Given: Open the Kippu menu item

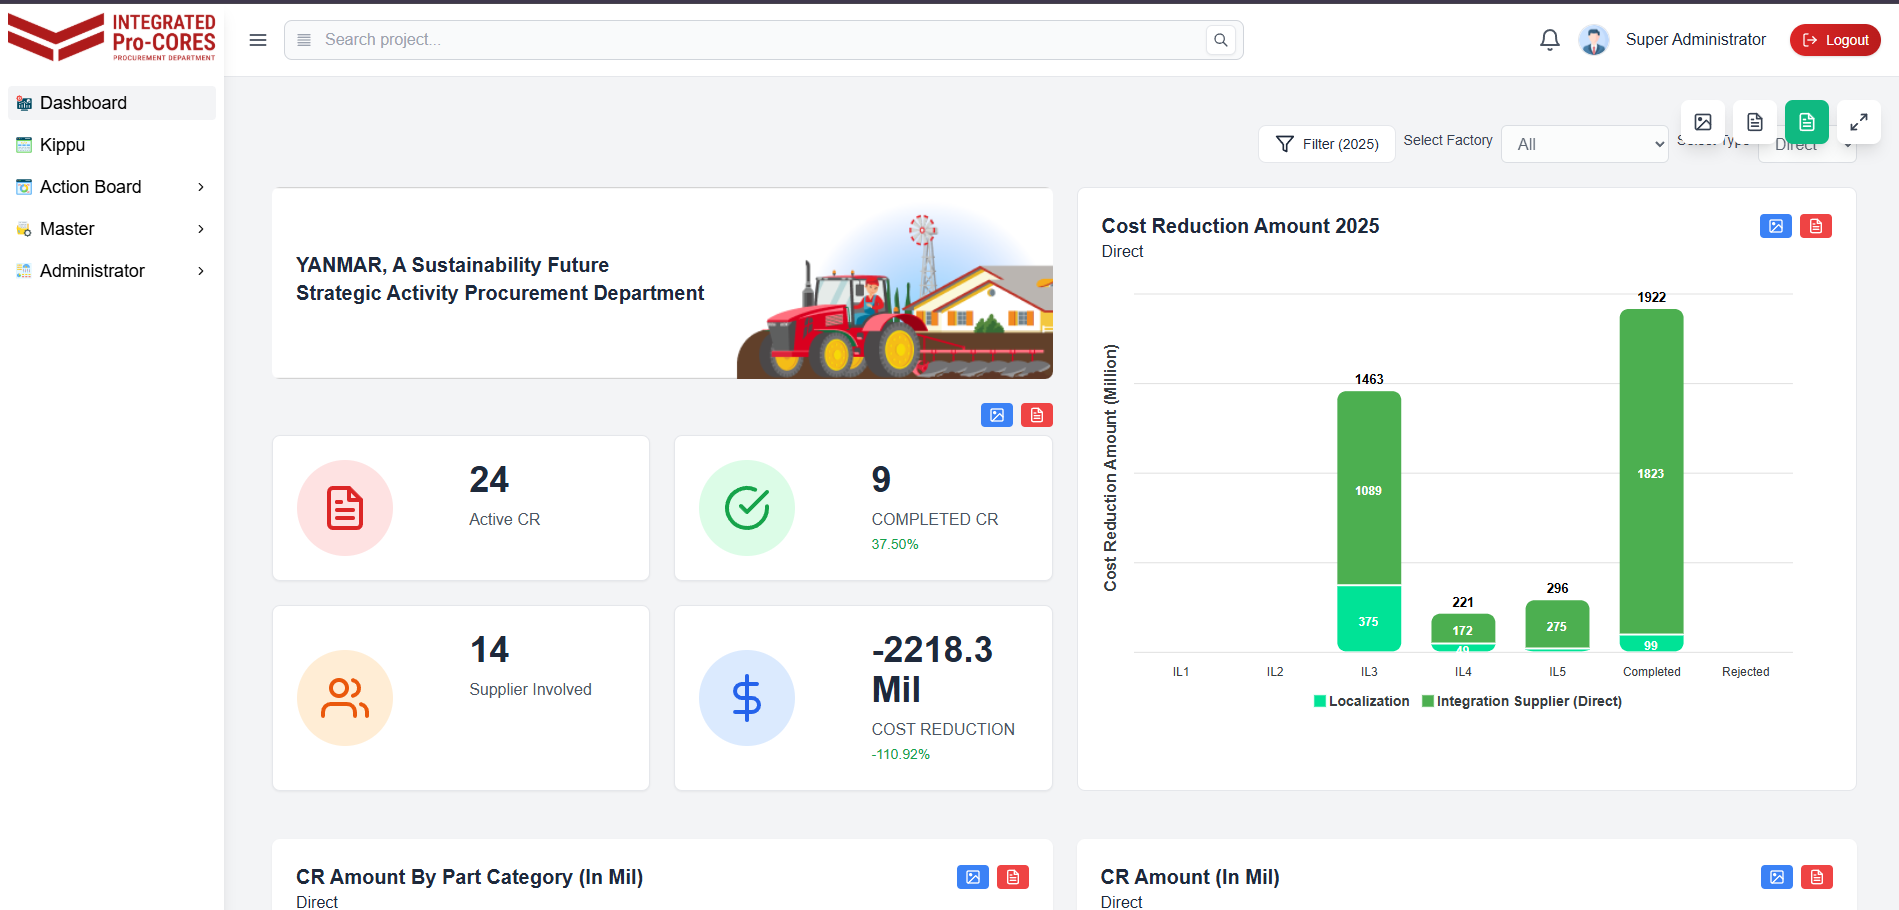Looking at the screenshot, I should pos(112,145).
